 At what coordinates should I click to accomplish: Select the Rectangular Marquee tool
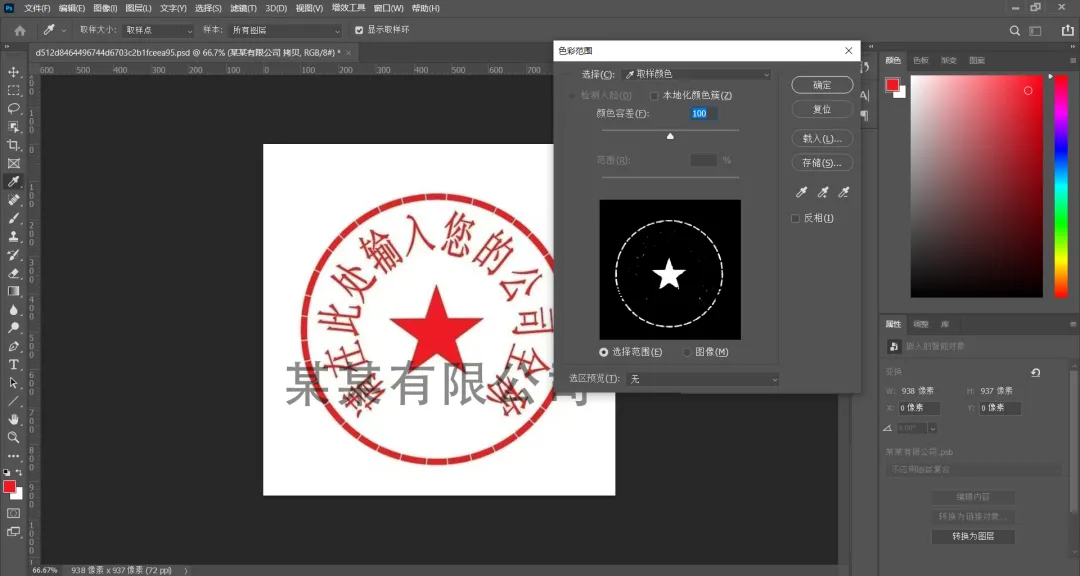click(x=13, y=90)
